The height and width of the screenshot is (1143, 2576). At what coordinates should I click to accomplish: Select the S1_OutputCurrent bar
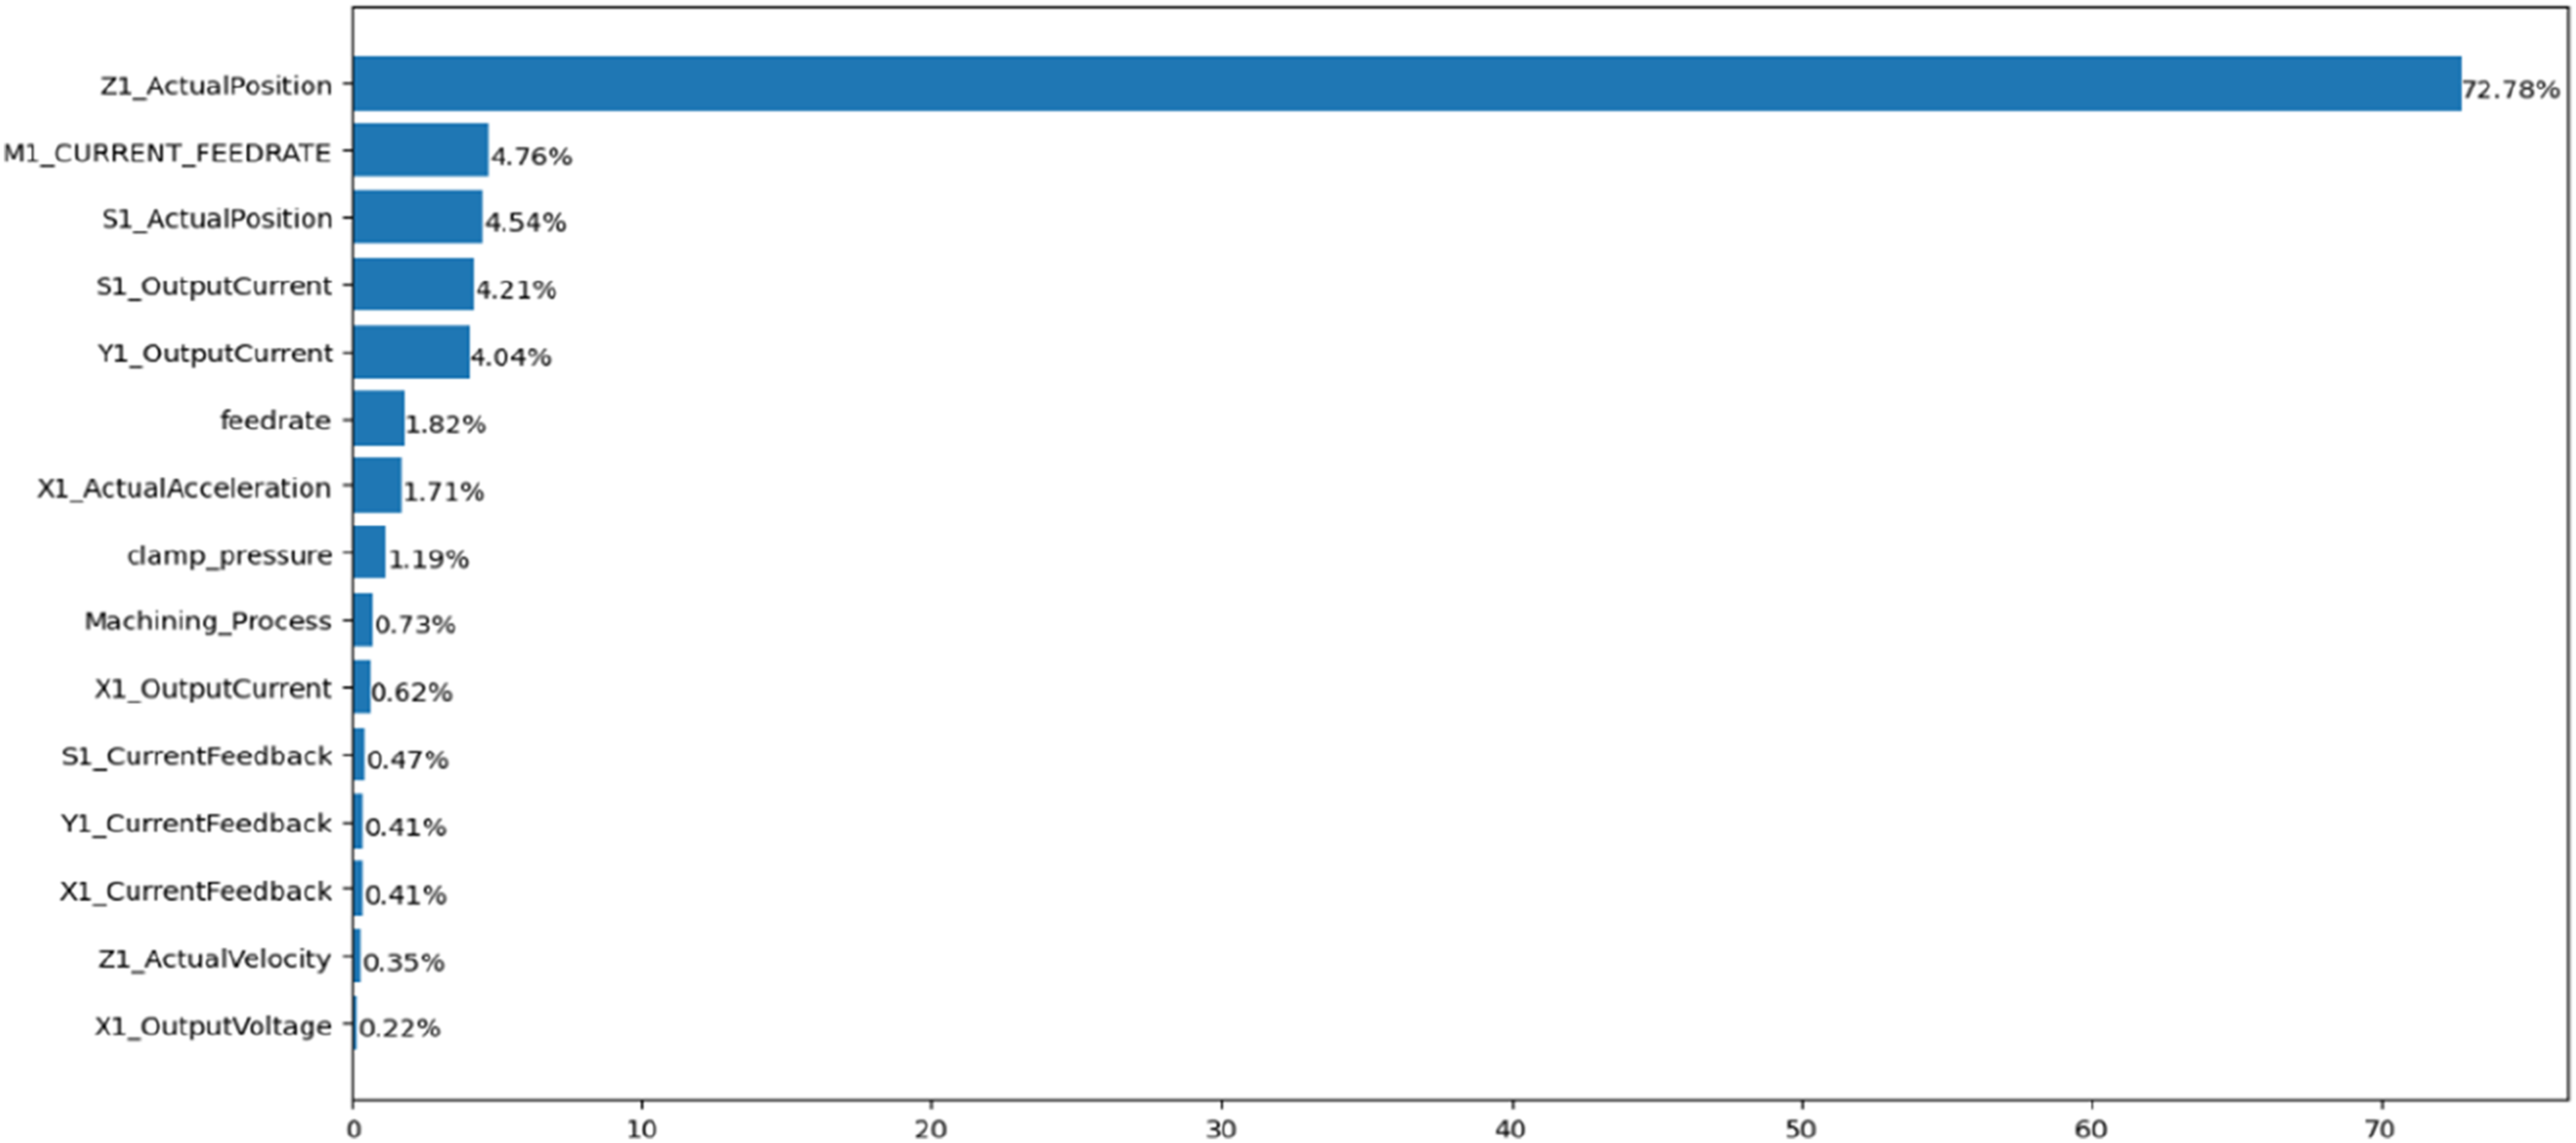[413, 284]
